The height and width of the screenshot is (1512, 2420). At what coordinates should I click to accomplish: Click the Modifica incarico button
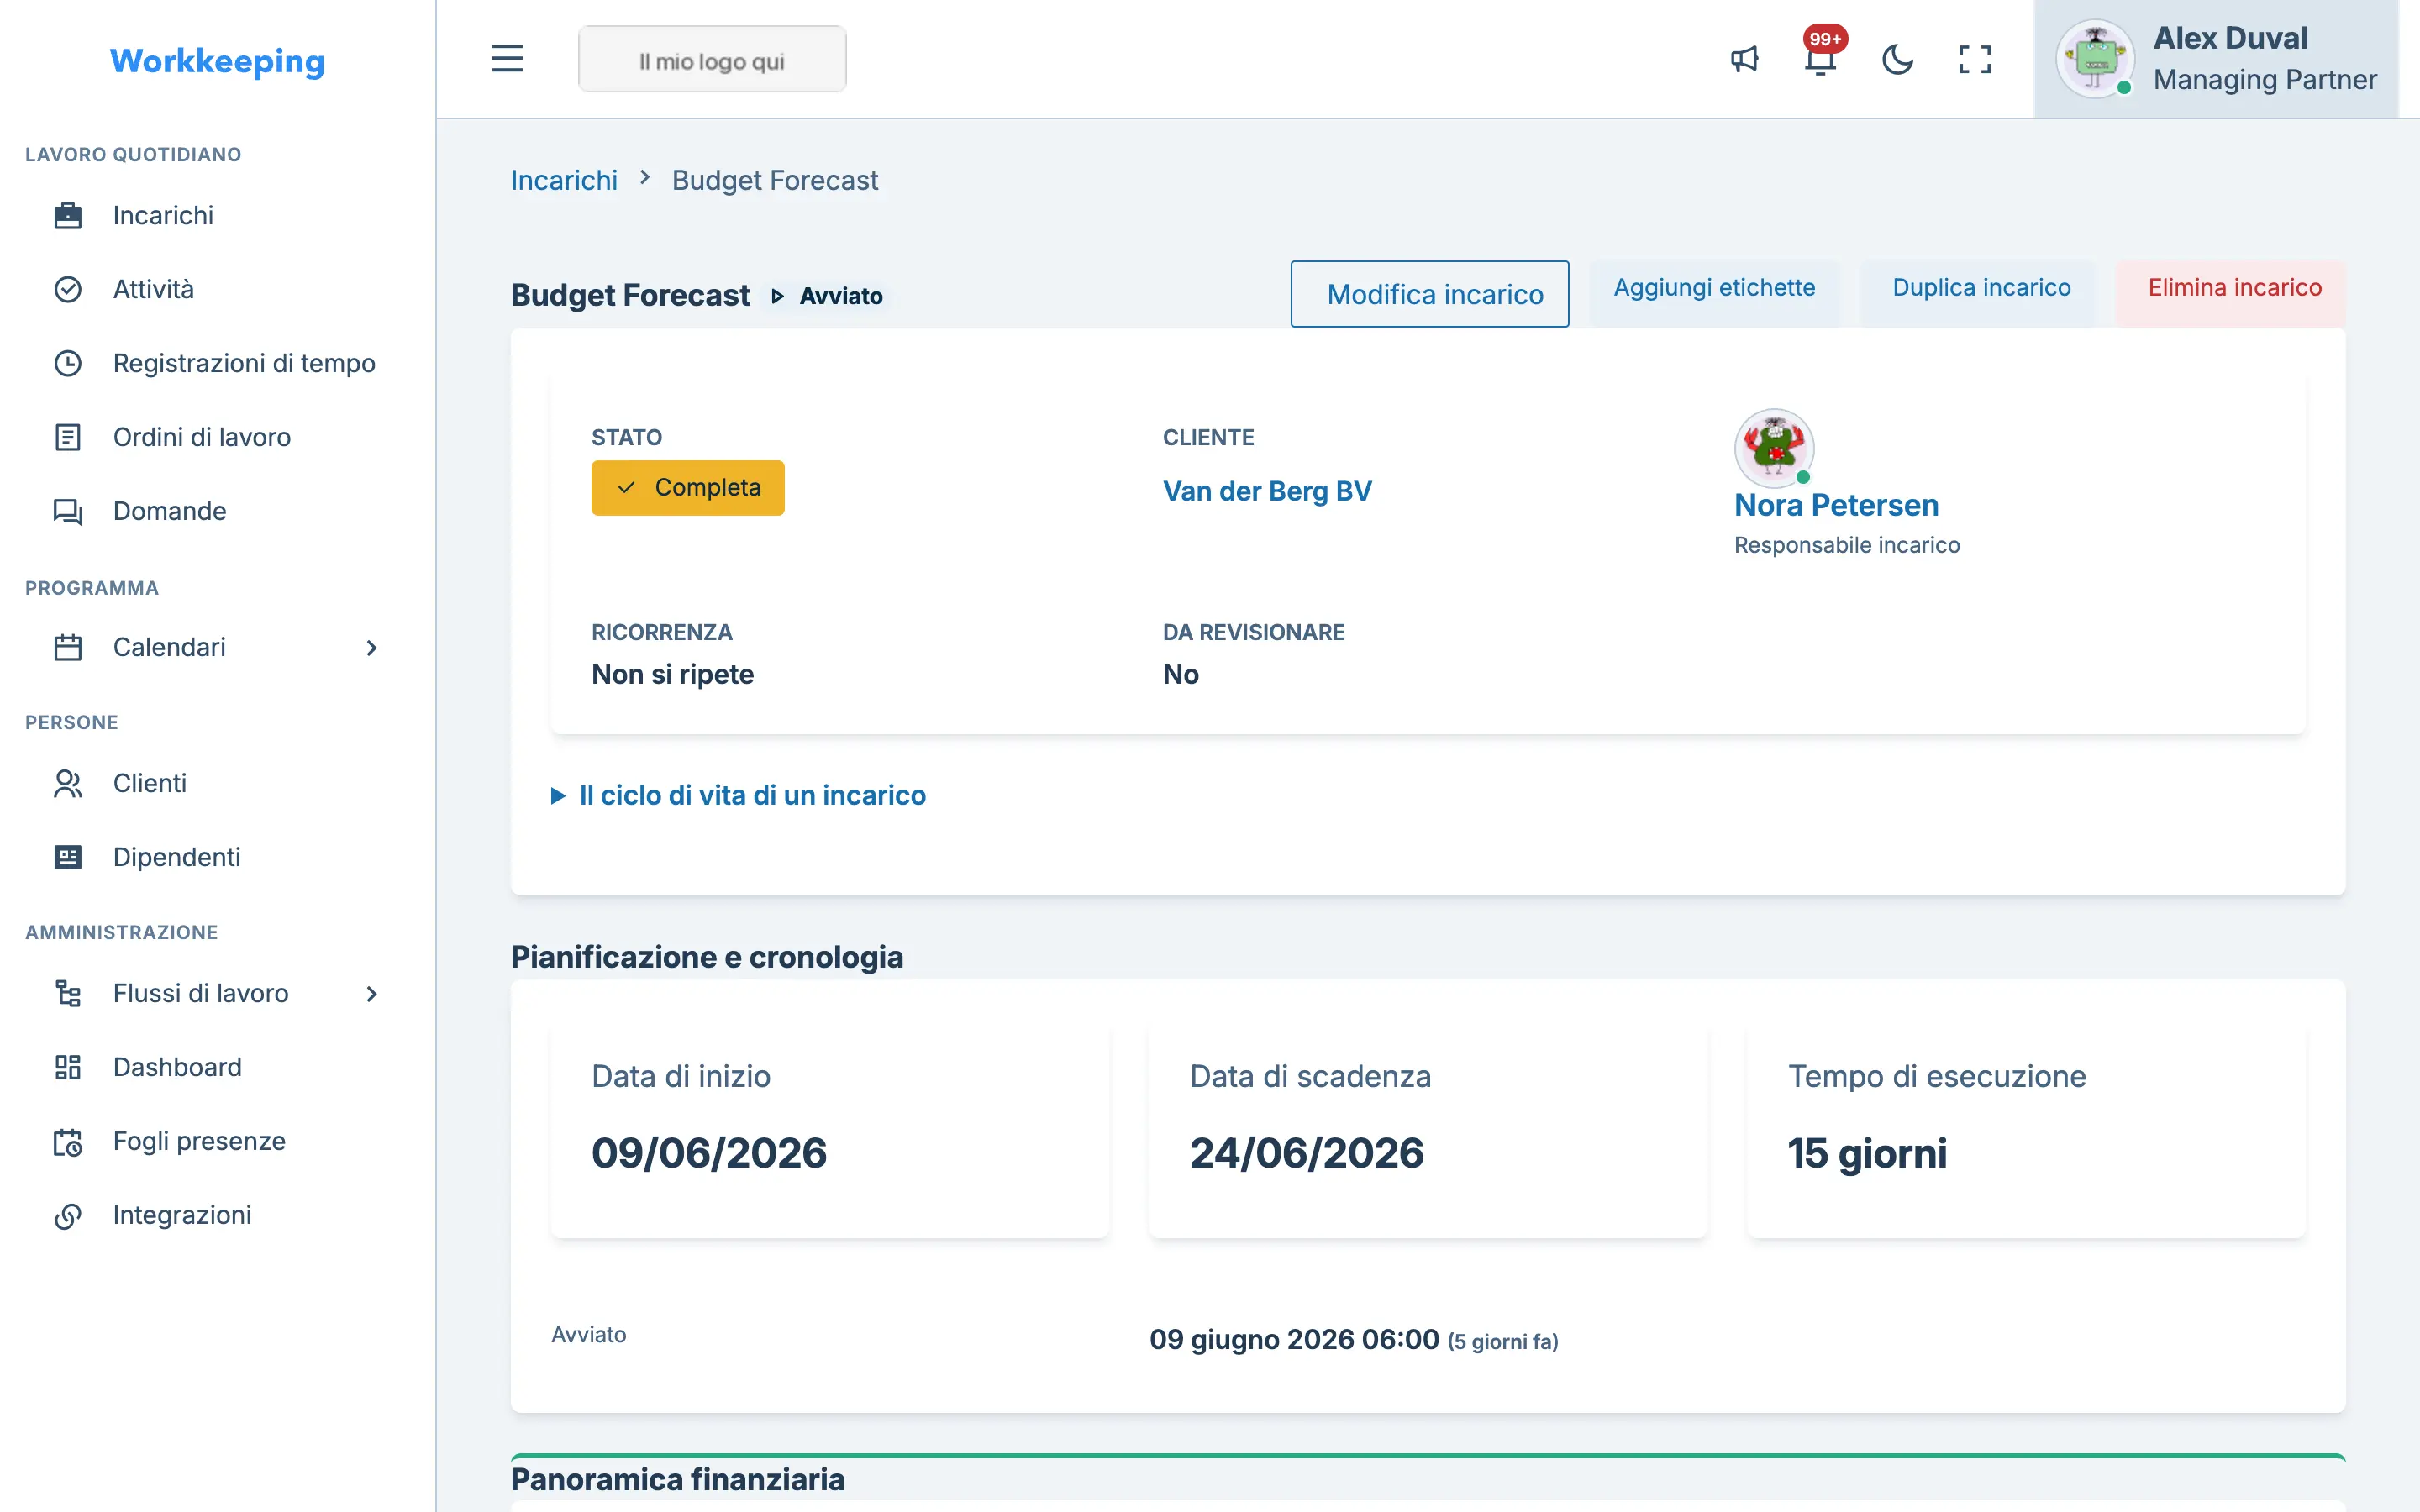coord(1429,294)
